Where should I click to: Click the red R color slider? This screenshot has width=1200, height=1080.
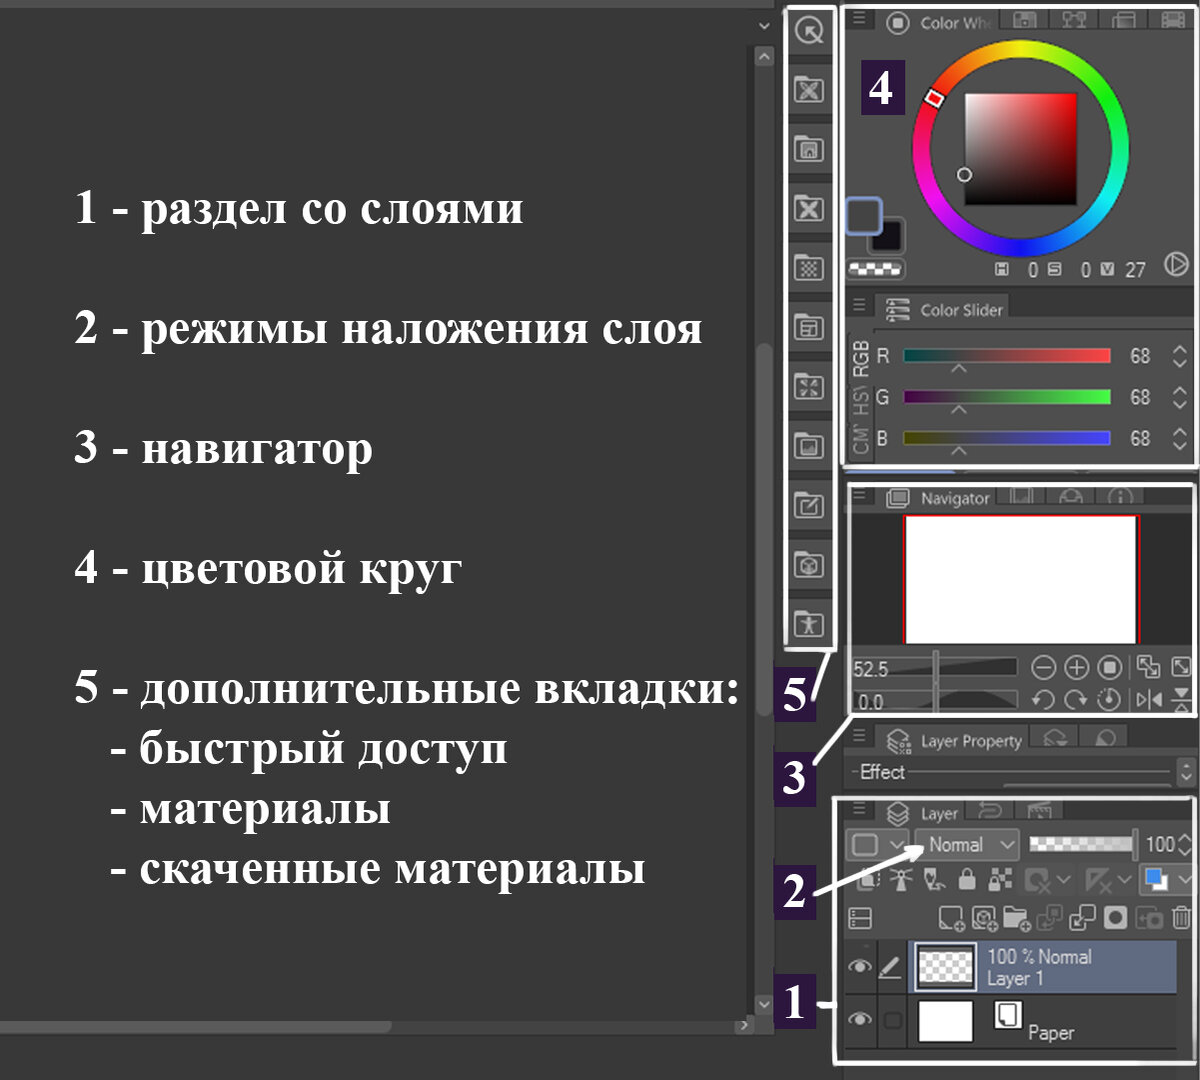(x=1007, y=356)
